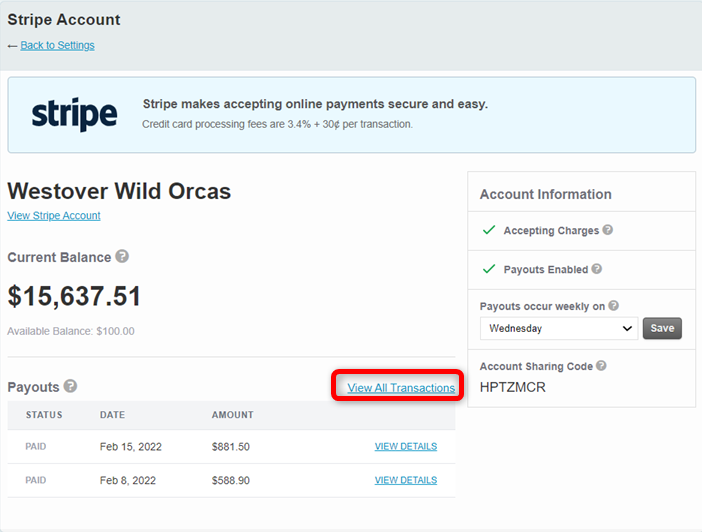Select account sharing code HPTZMCR
Viewport: 702px width, 532px height.
coord(513,387)
